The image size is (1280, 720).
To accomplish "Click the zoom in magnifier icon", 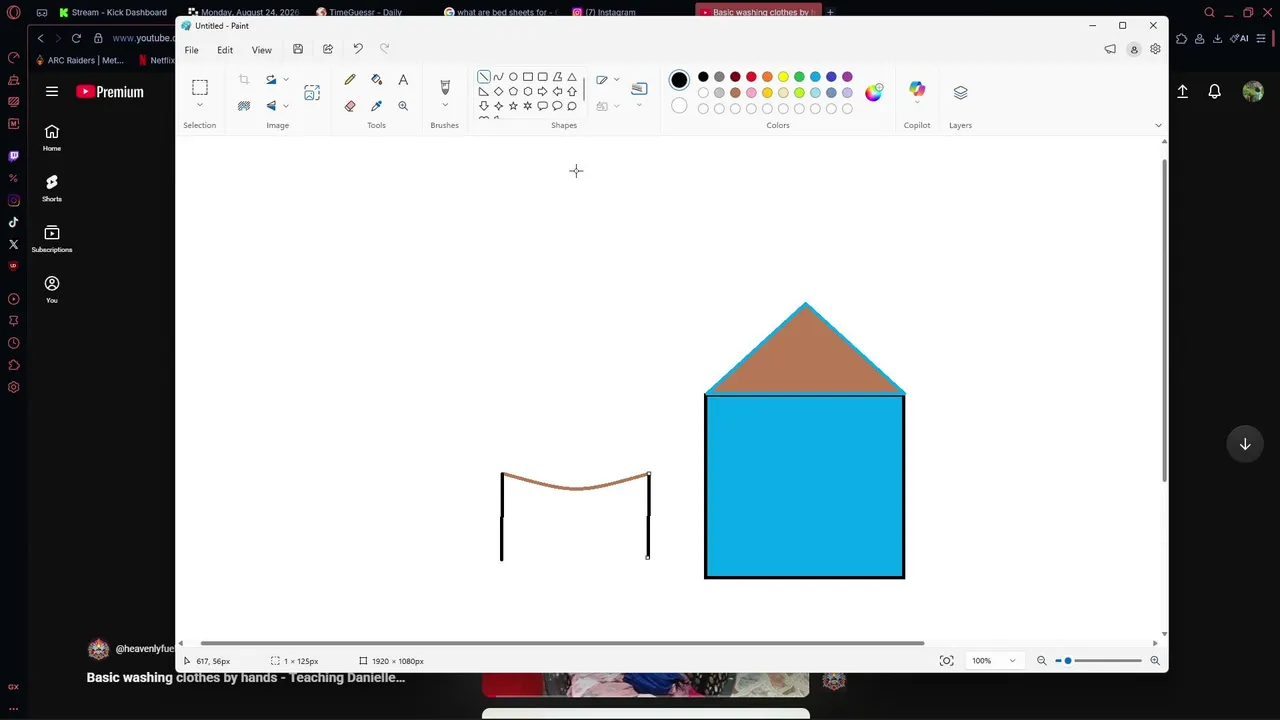I will click(1155, 661).
